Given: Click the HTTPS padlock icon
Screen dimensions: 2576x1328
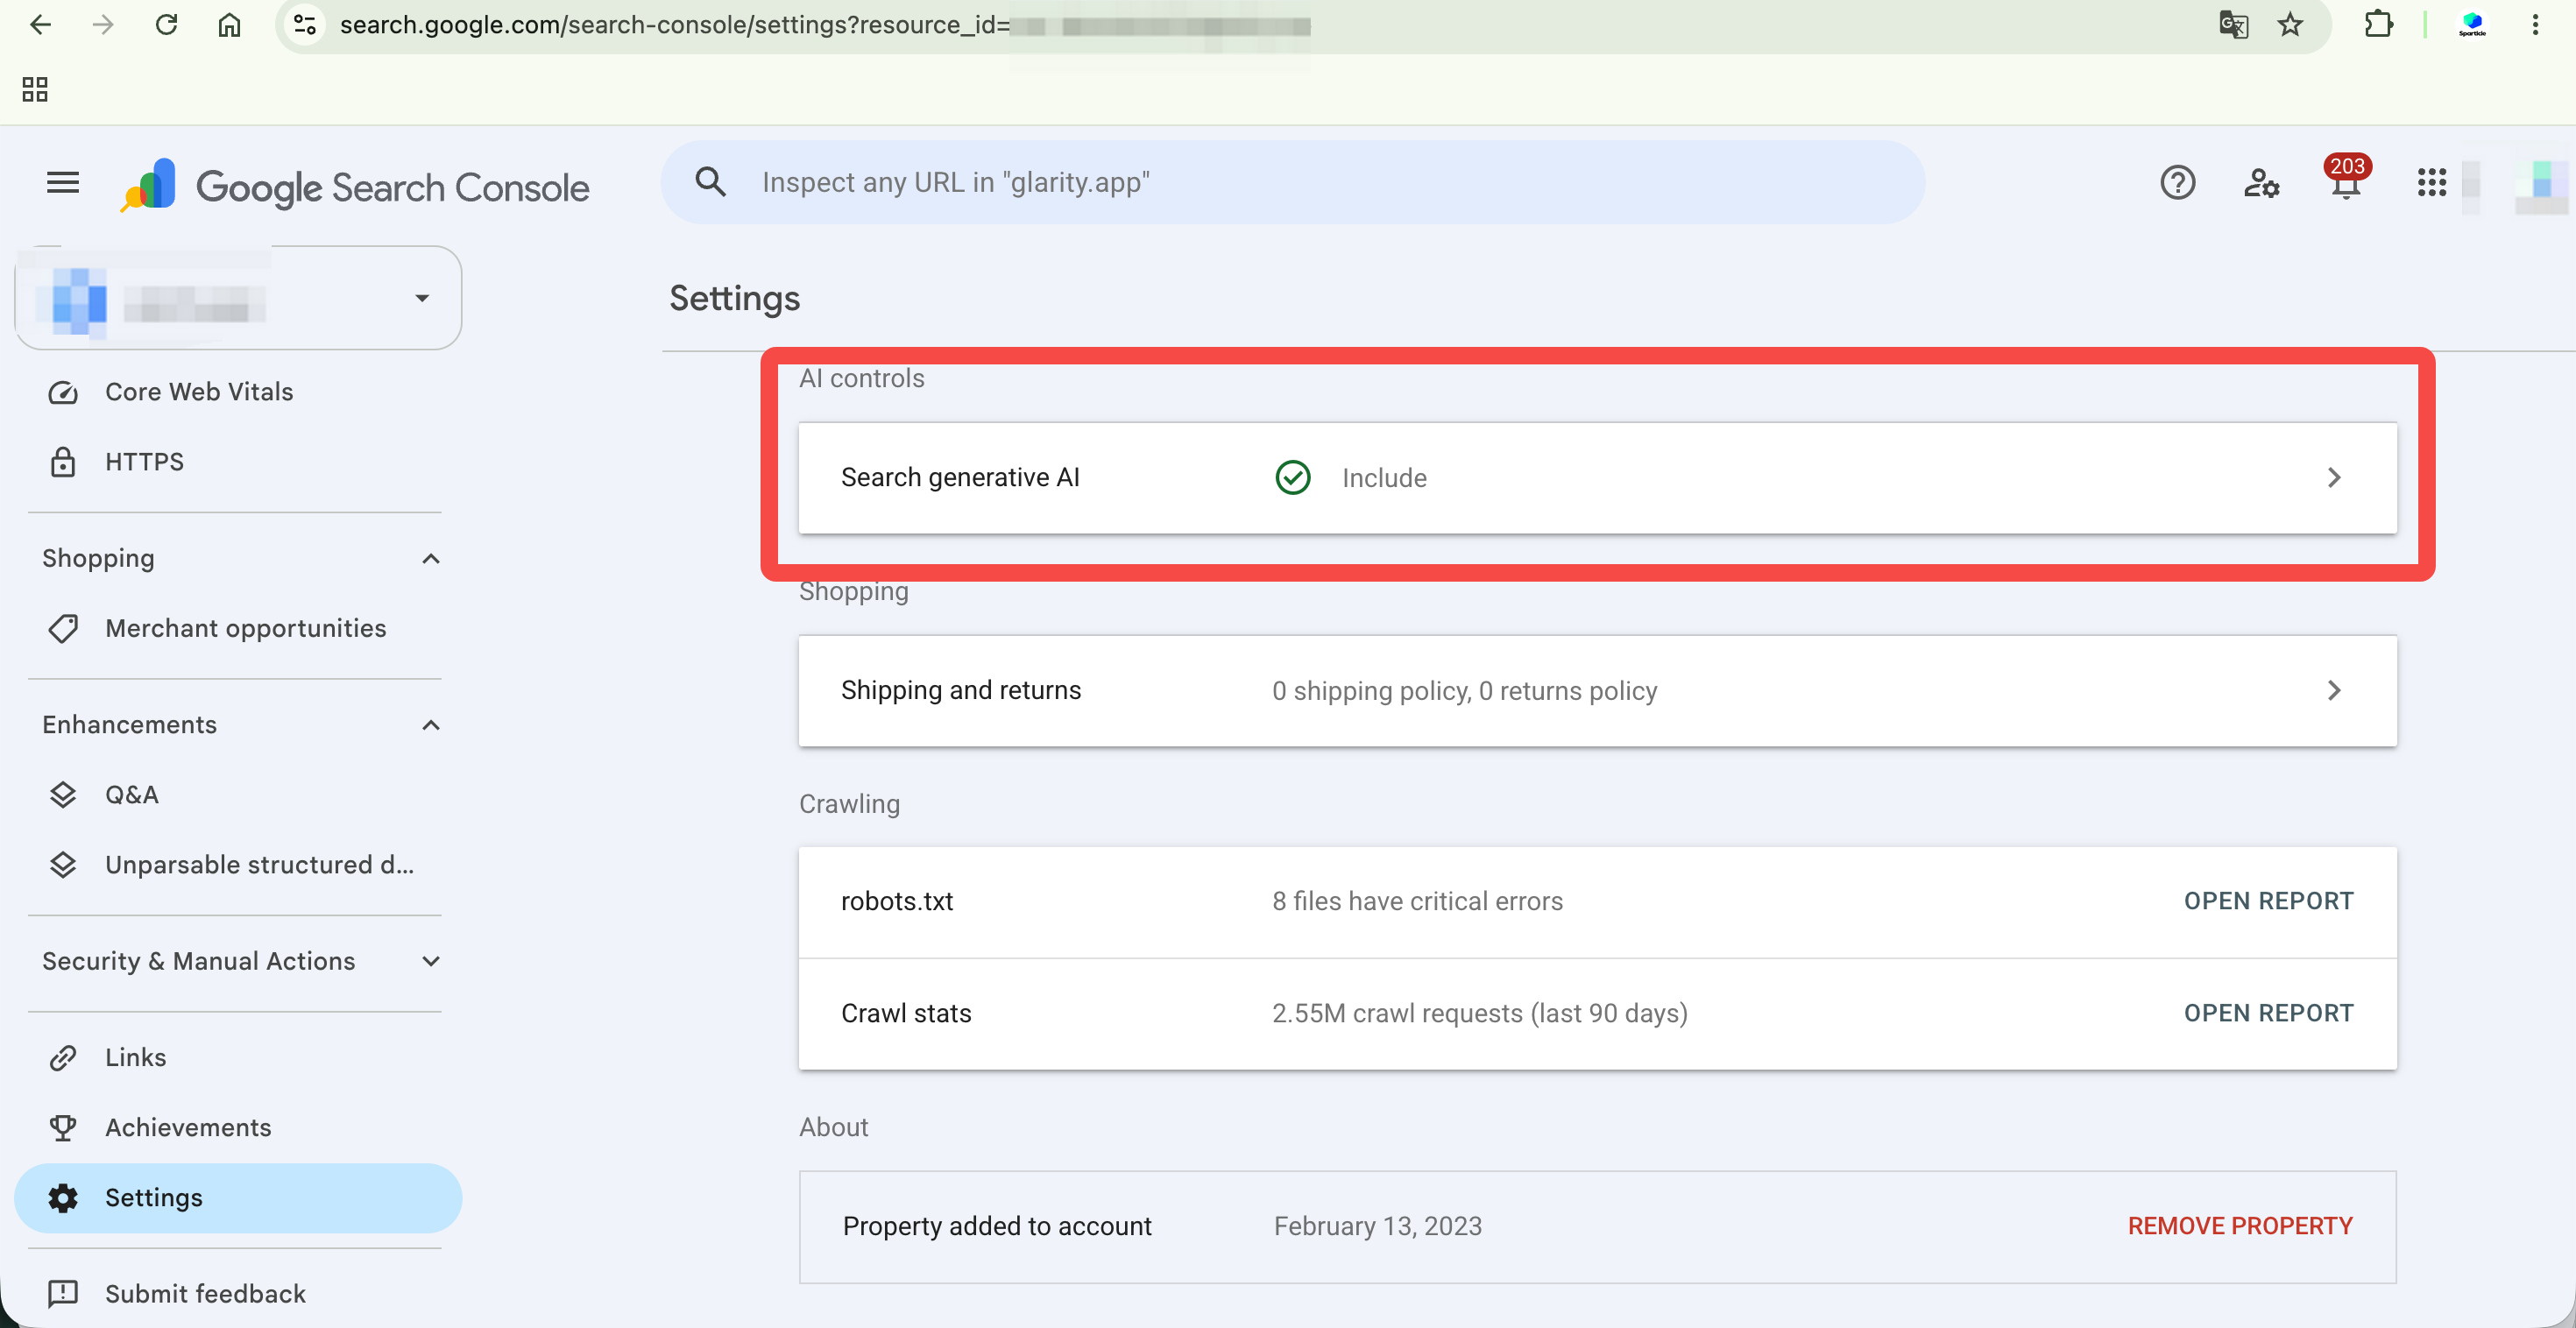Looking at the screenshot, I should [x=63, y=462].
